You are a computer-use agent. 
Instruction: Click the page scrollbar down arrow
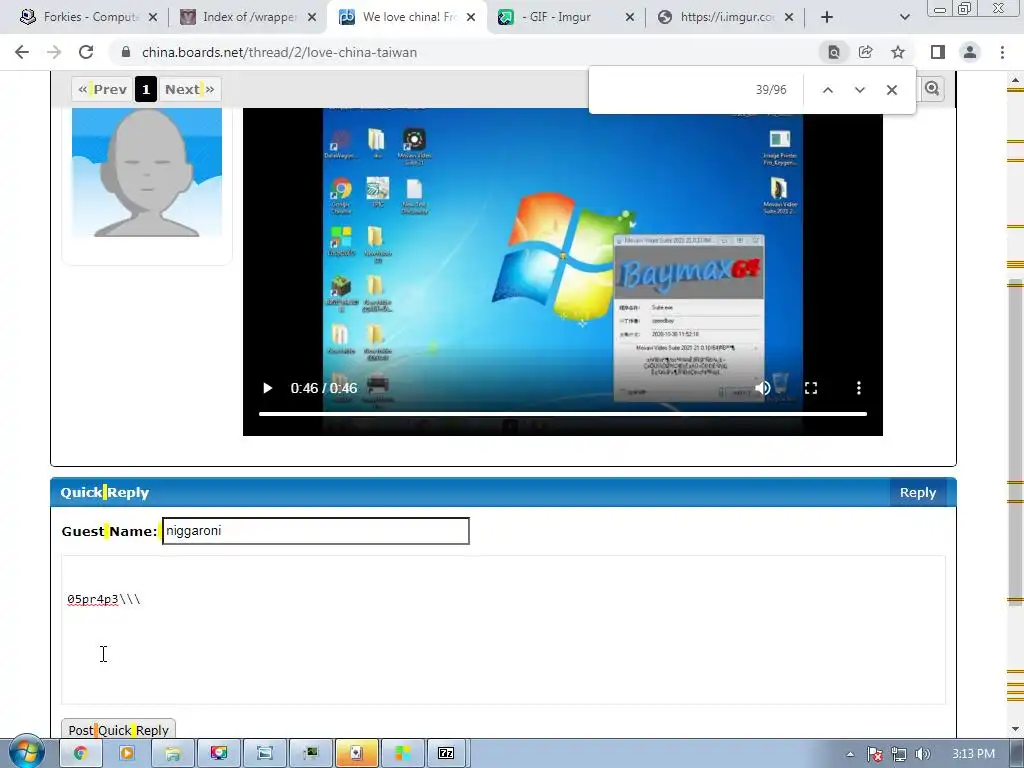pos(1015,728)
